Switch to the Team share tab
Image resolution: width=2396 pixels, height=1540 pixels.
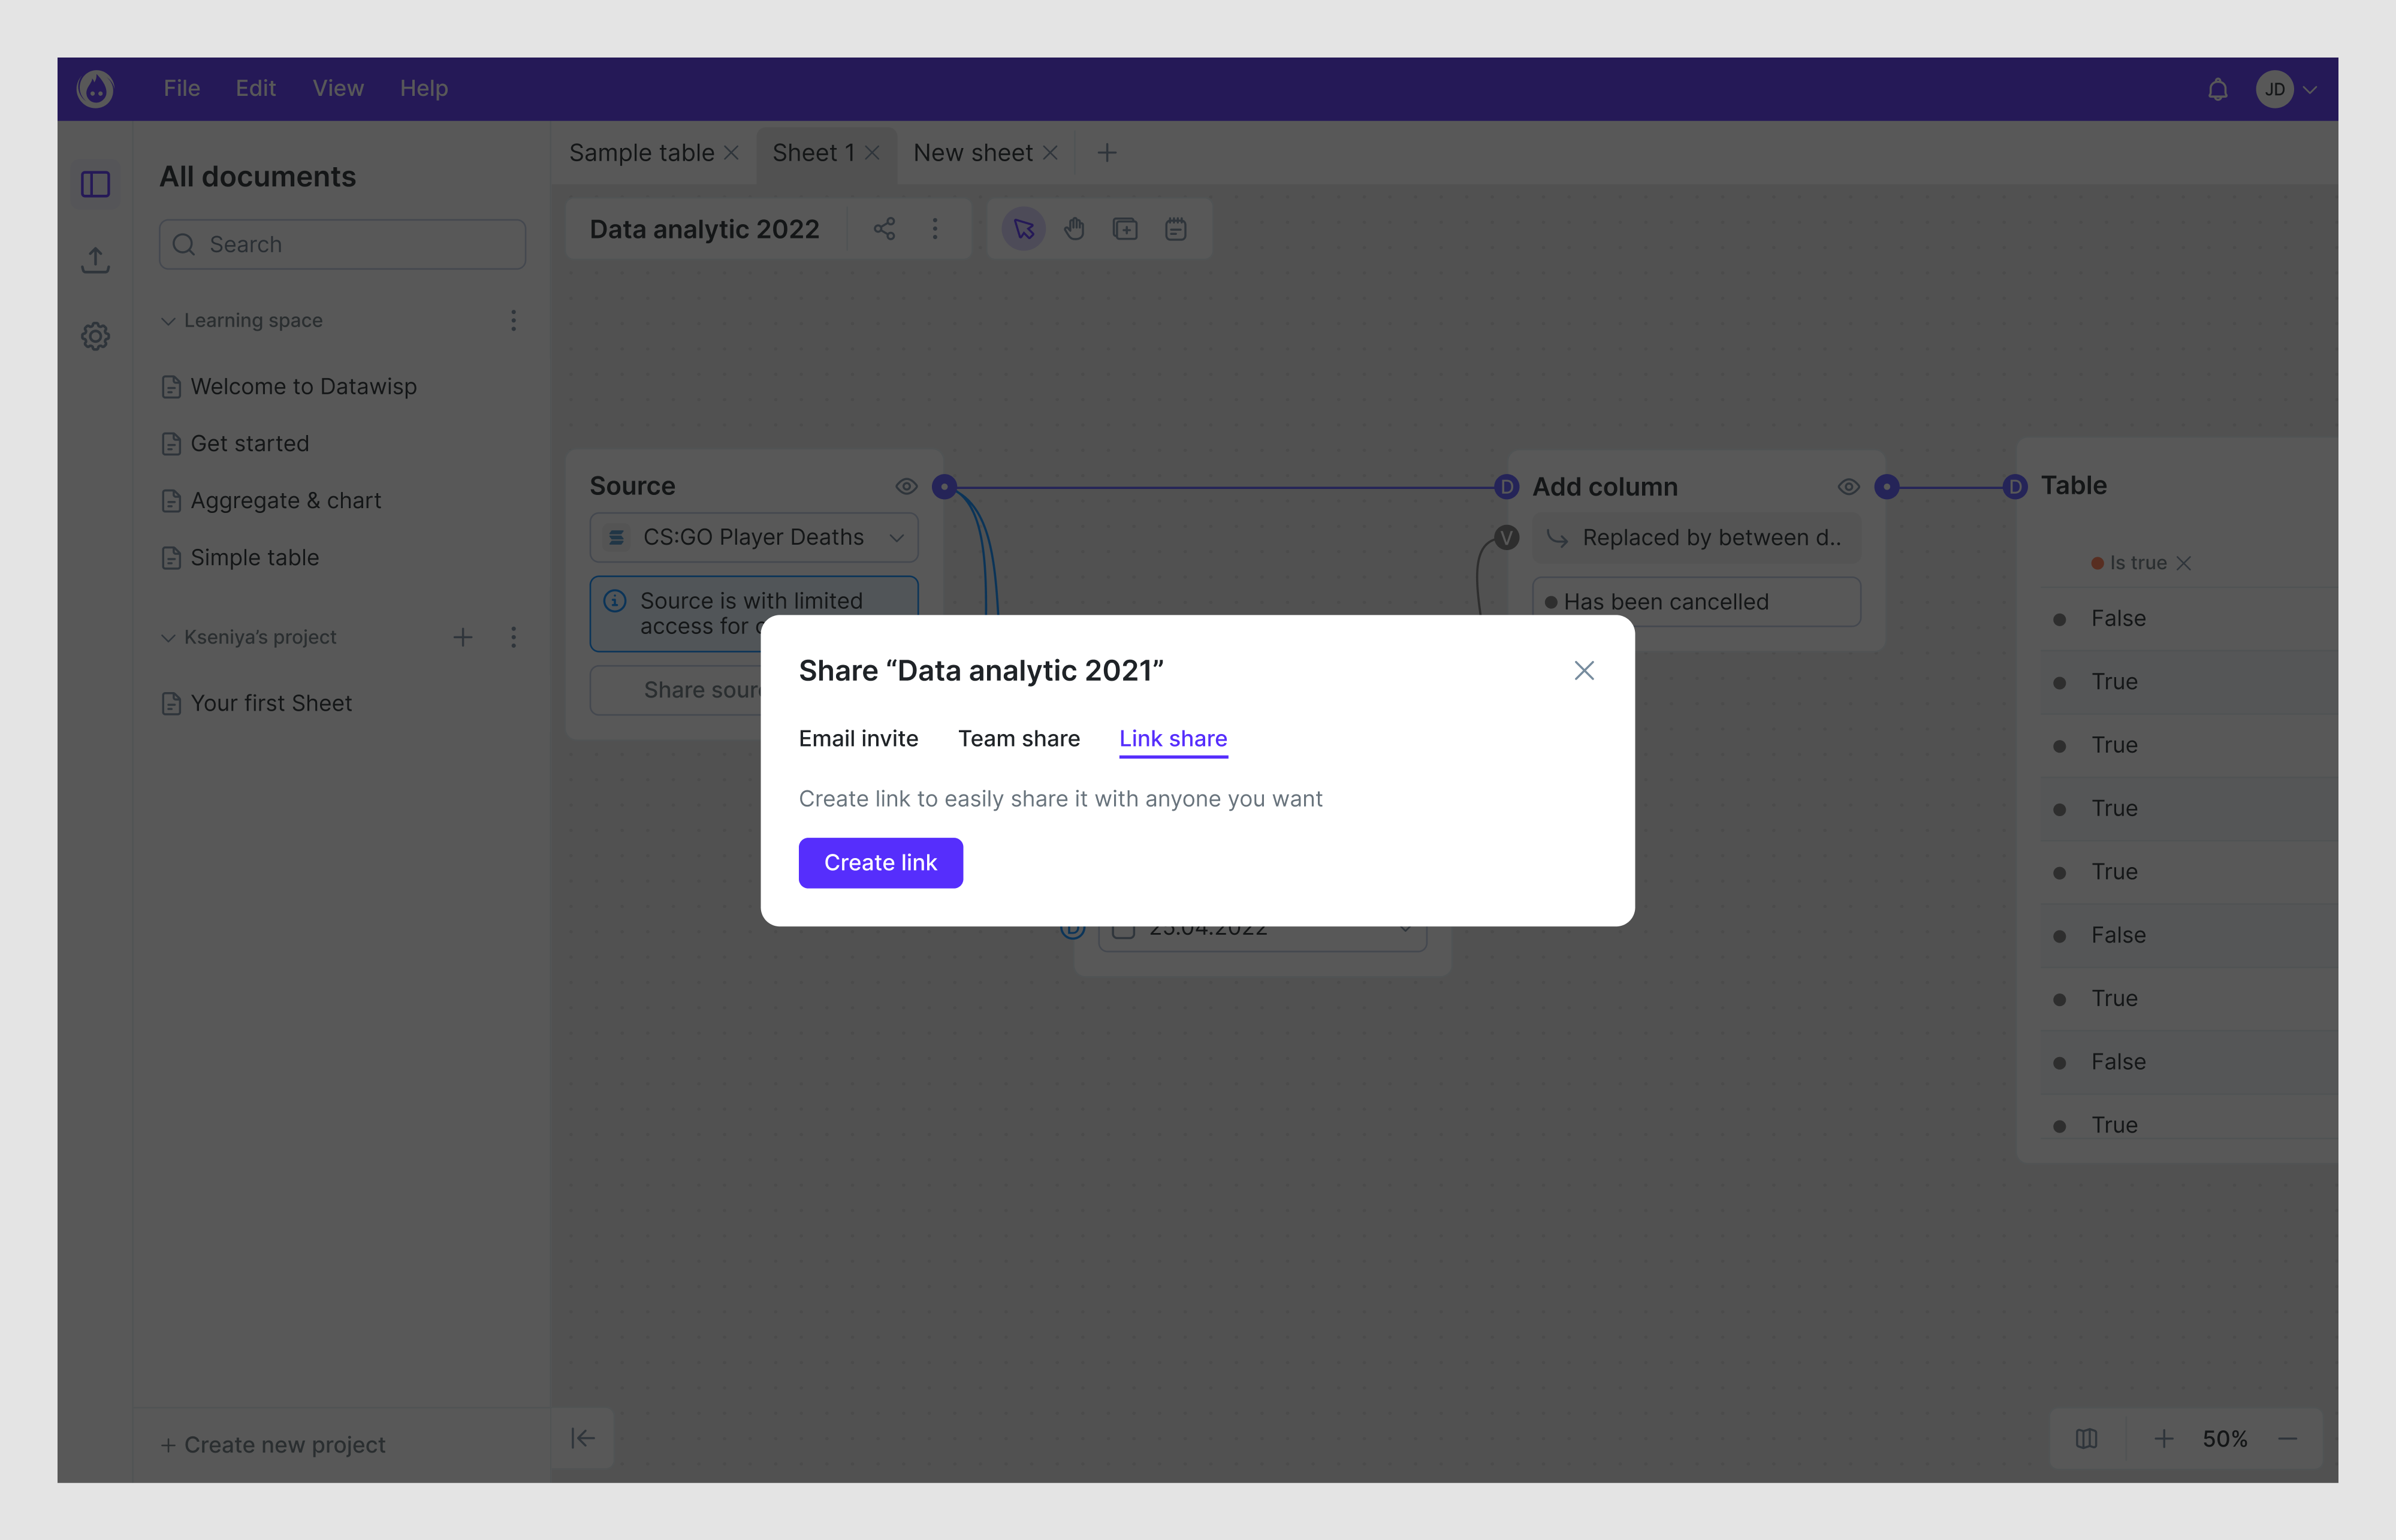click(x=1019, y=739)
